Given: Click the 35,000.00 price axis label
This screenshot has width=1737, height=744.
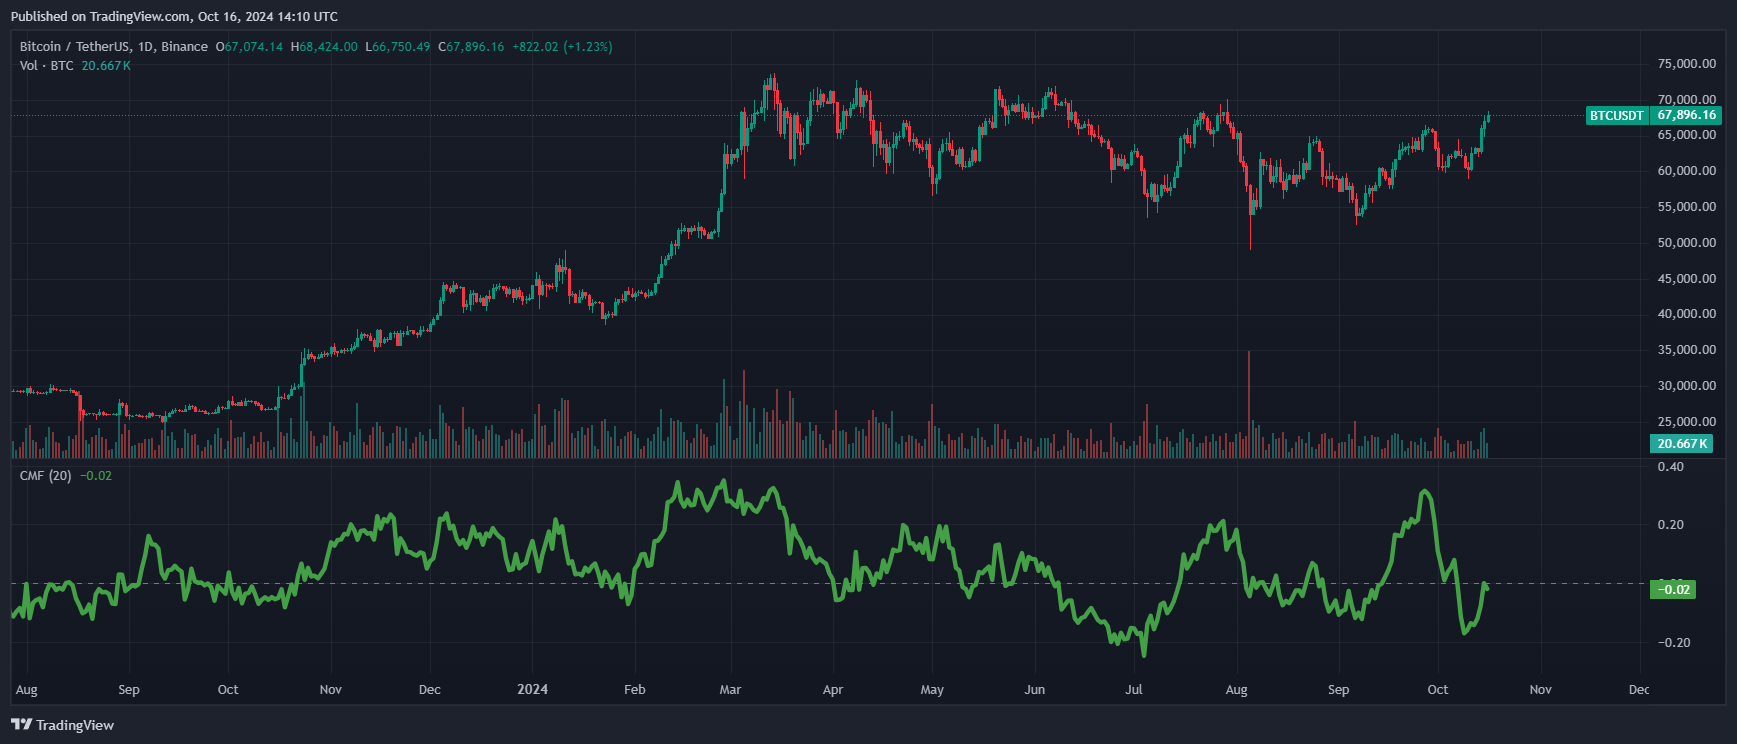Looking at the screenshot, I should (1687, 350).
